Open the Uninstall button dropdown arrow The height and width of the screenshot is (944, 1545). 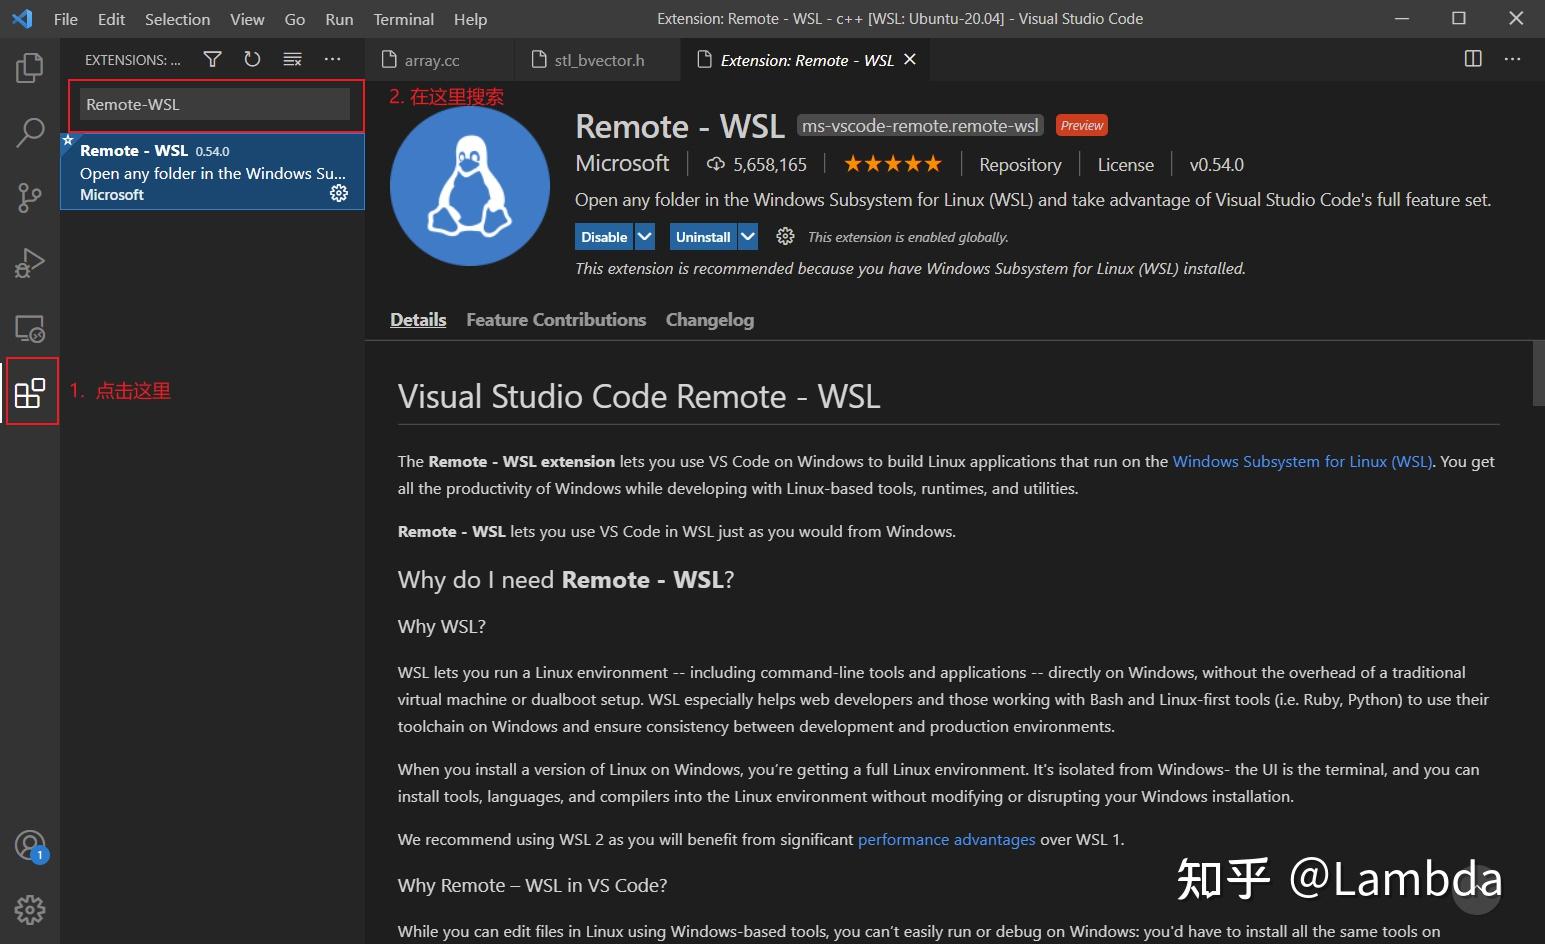[x=748, y=236]
